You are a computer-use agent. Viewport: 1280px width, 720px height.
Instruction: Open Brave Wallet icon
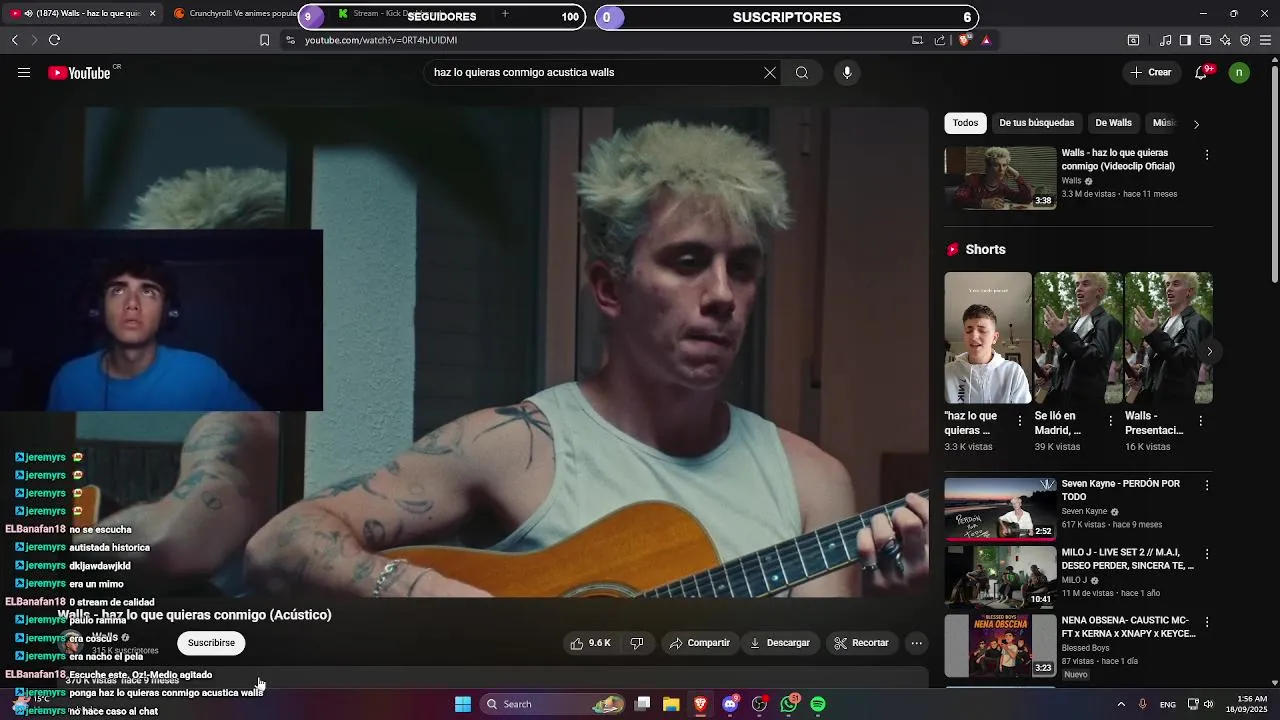tap(1205, 40)
